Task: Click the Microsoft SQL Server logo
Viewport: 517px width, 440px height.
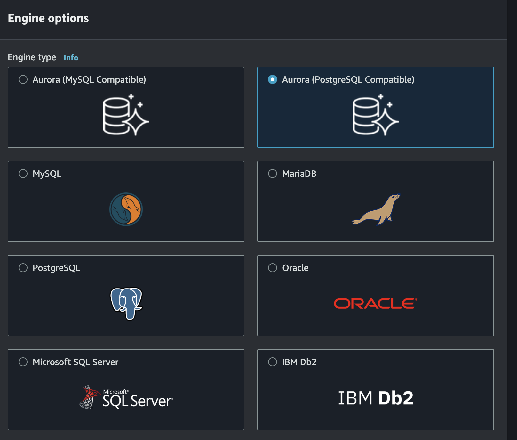Action: [x=126, y=397]
